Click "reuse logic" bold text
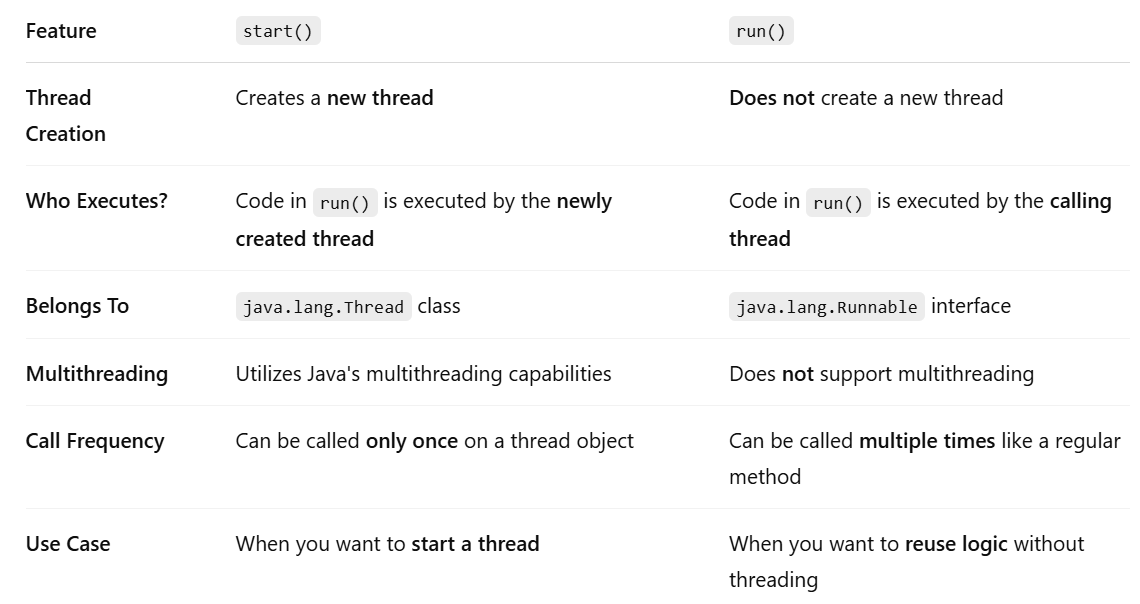1140x604 pixels. (956, 544)
